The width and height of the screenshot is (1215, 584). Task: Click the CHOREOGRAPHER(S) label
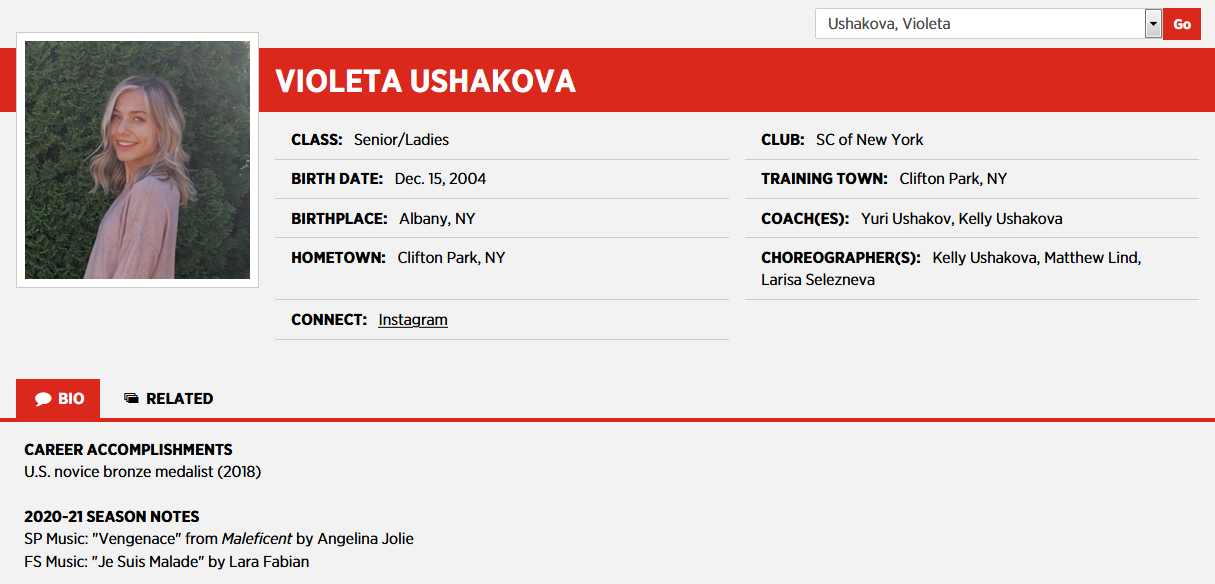tap(840, 258)
